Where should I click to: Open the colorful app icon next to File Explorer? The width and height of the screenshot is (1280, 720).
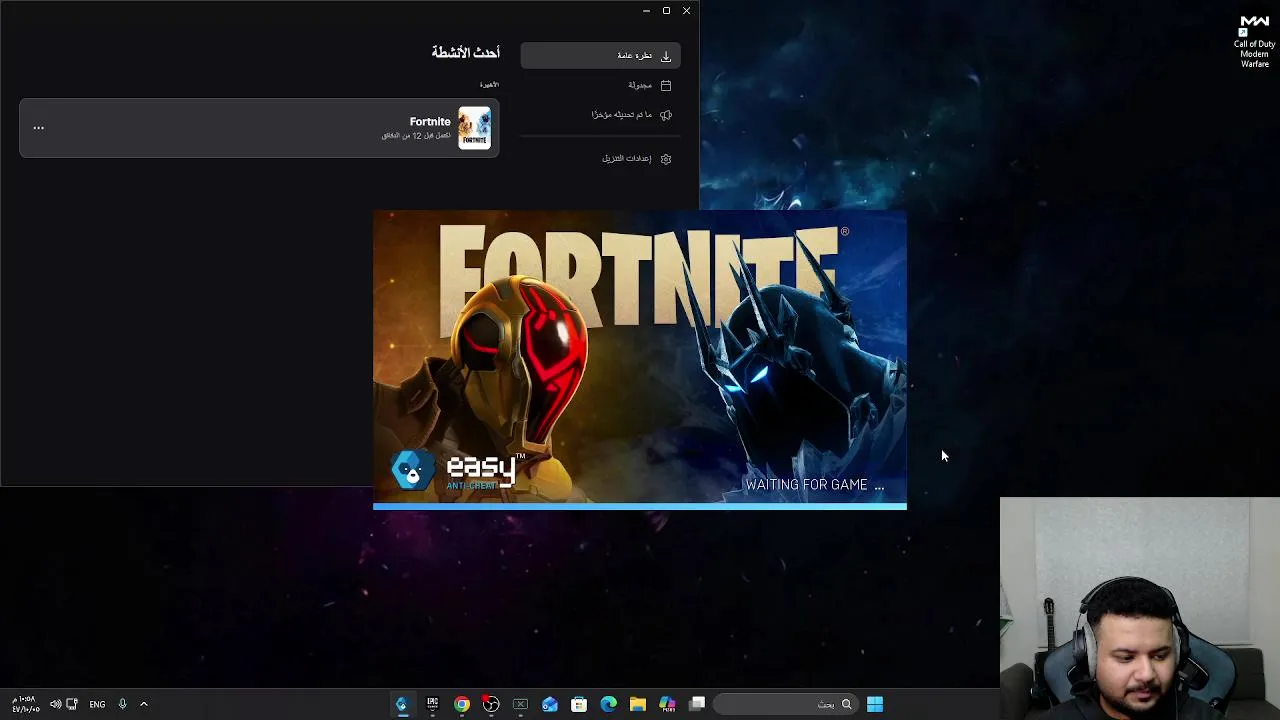667,704
